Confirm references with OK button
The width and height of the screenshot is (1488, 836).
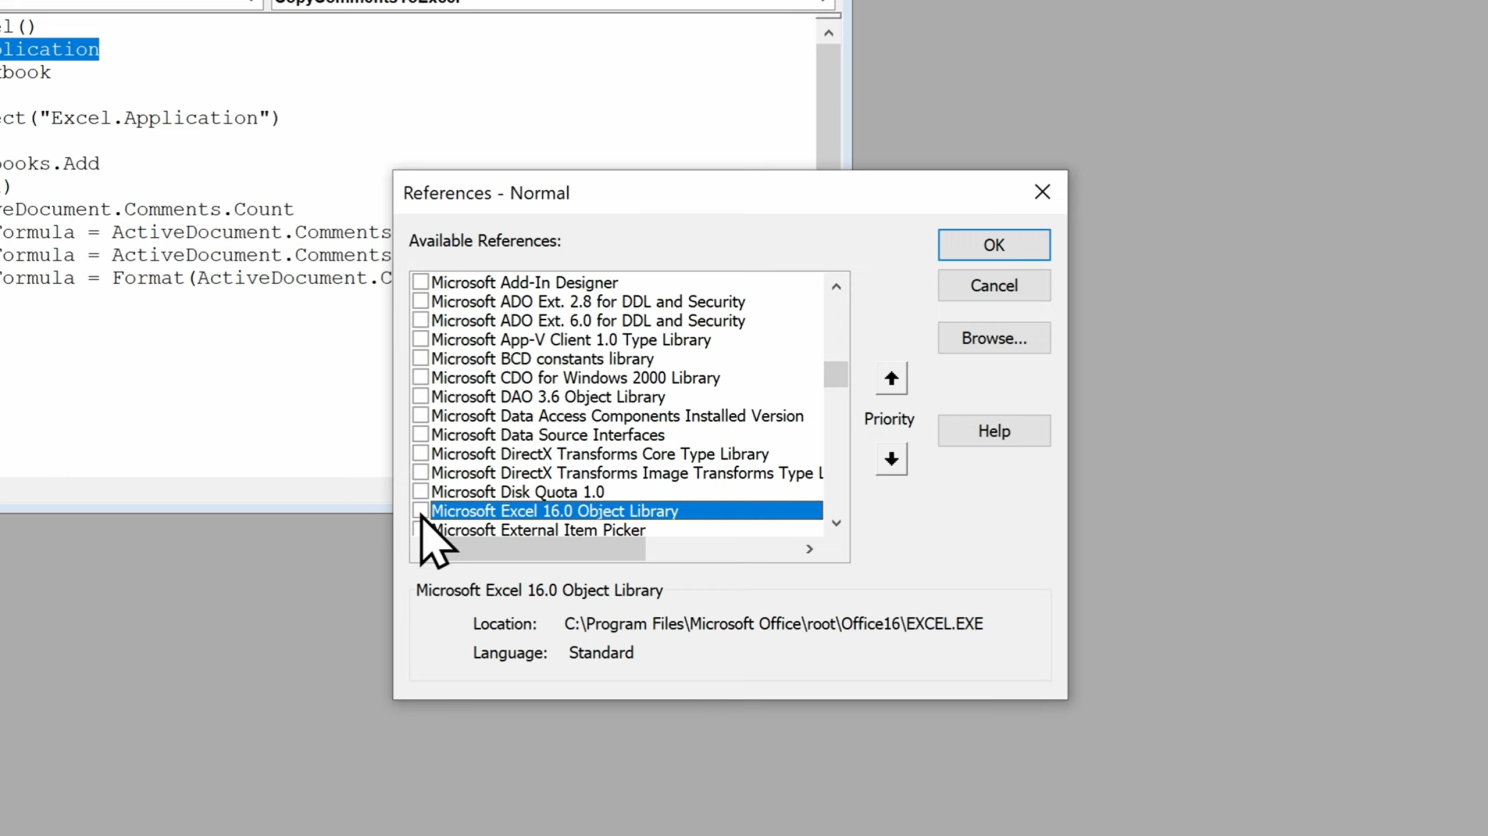[x=994, y=245]
